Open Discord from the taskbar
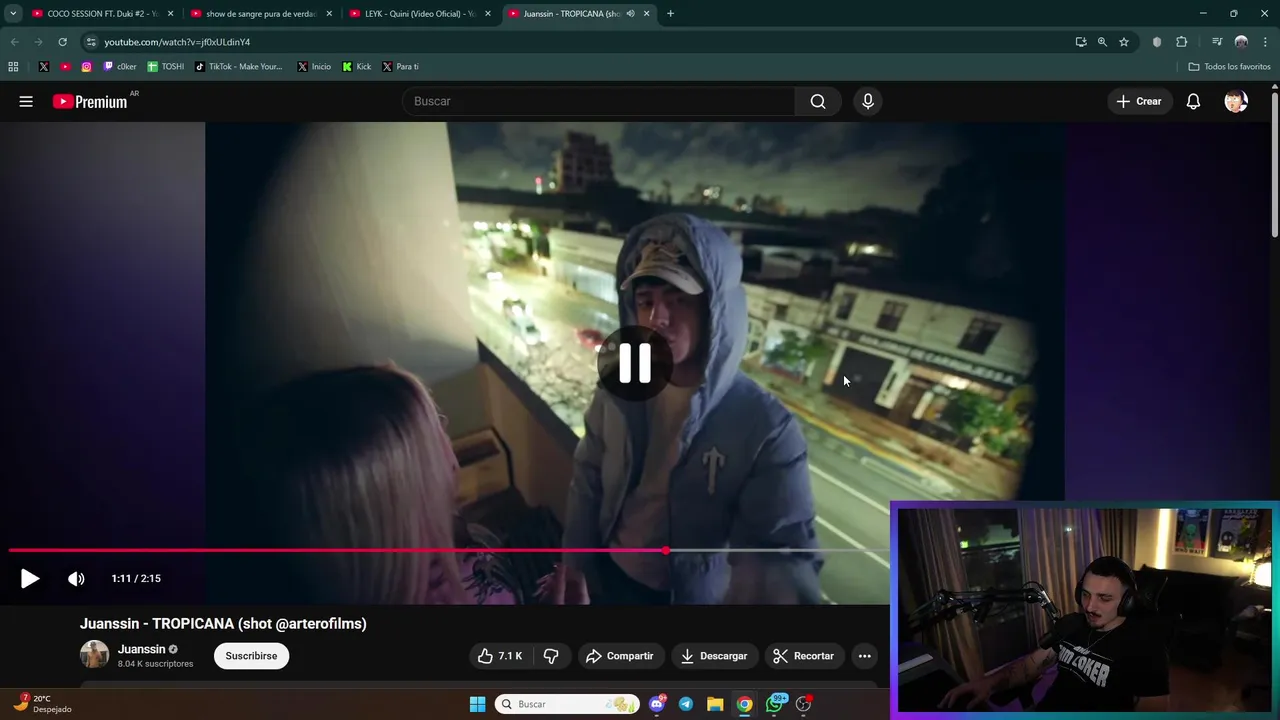This screenshot has height=720, width=1280. (657, 704)
